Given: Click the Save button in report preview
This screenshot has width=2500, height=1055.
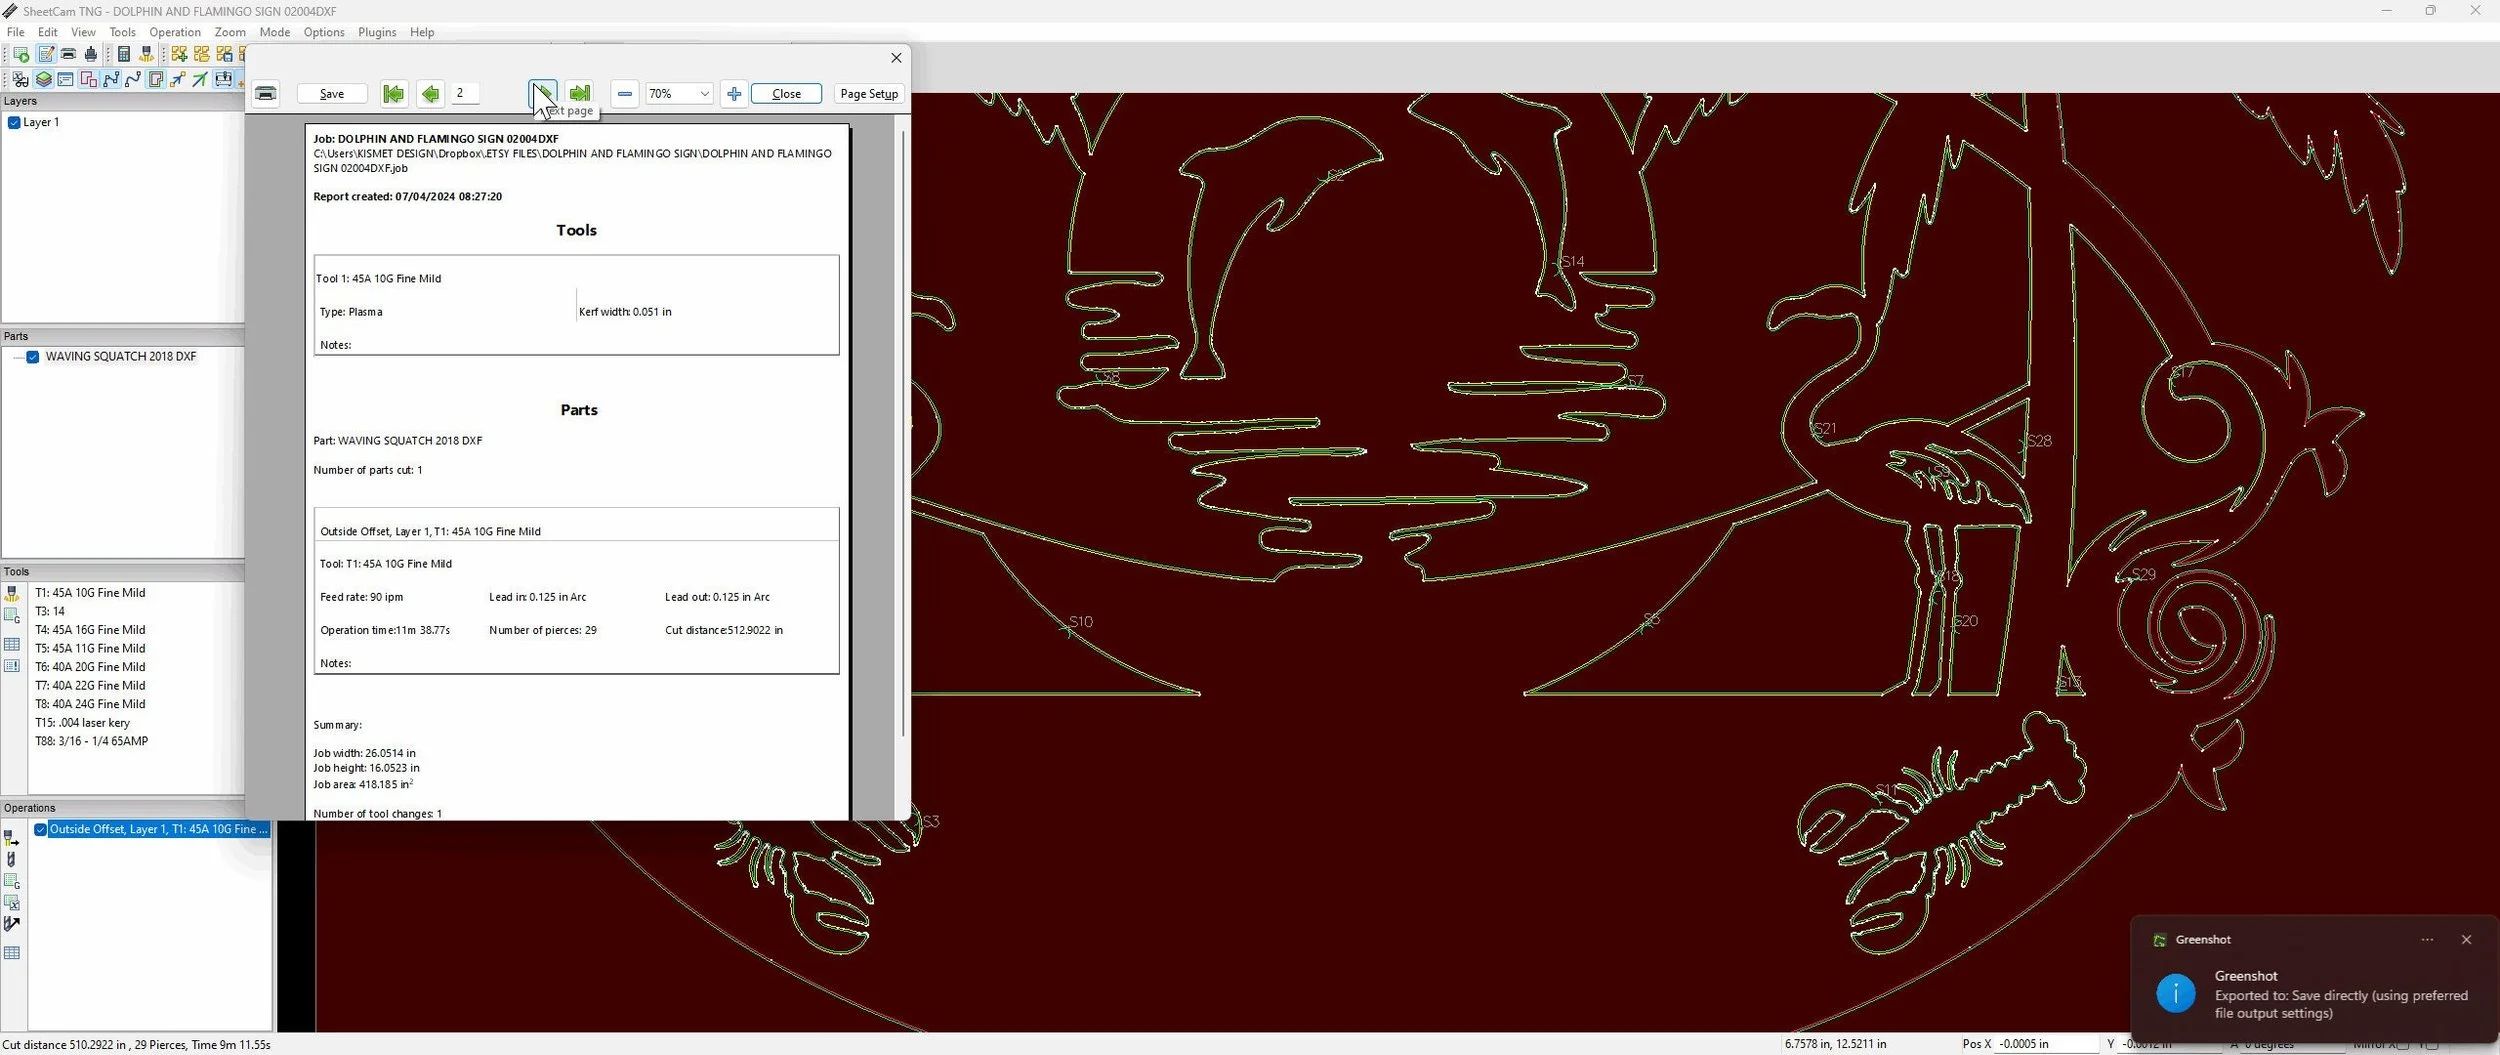Looking at the screenshot, I should pos(332,93).
